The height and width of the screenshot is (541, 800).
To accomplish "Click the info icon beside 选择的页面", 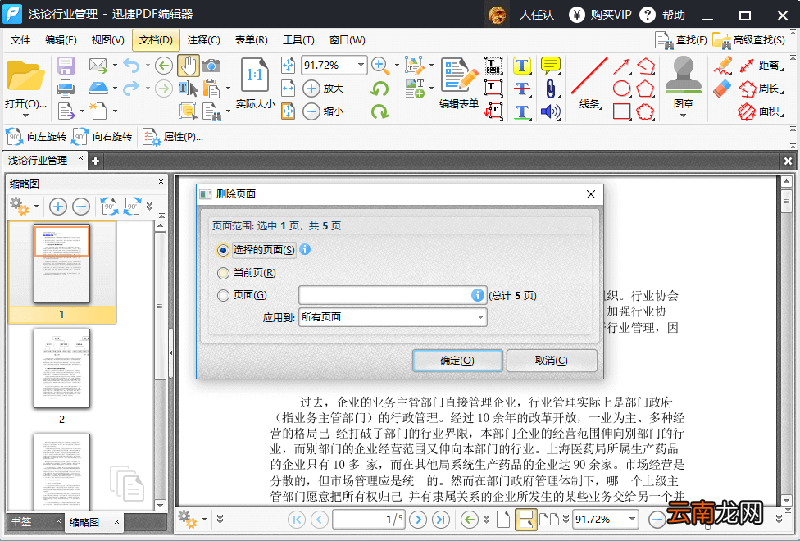I will click(x=305, y=249).
